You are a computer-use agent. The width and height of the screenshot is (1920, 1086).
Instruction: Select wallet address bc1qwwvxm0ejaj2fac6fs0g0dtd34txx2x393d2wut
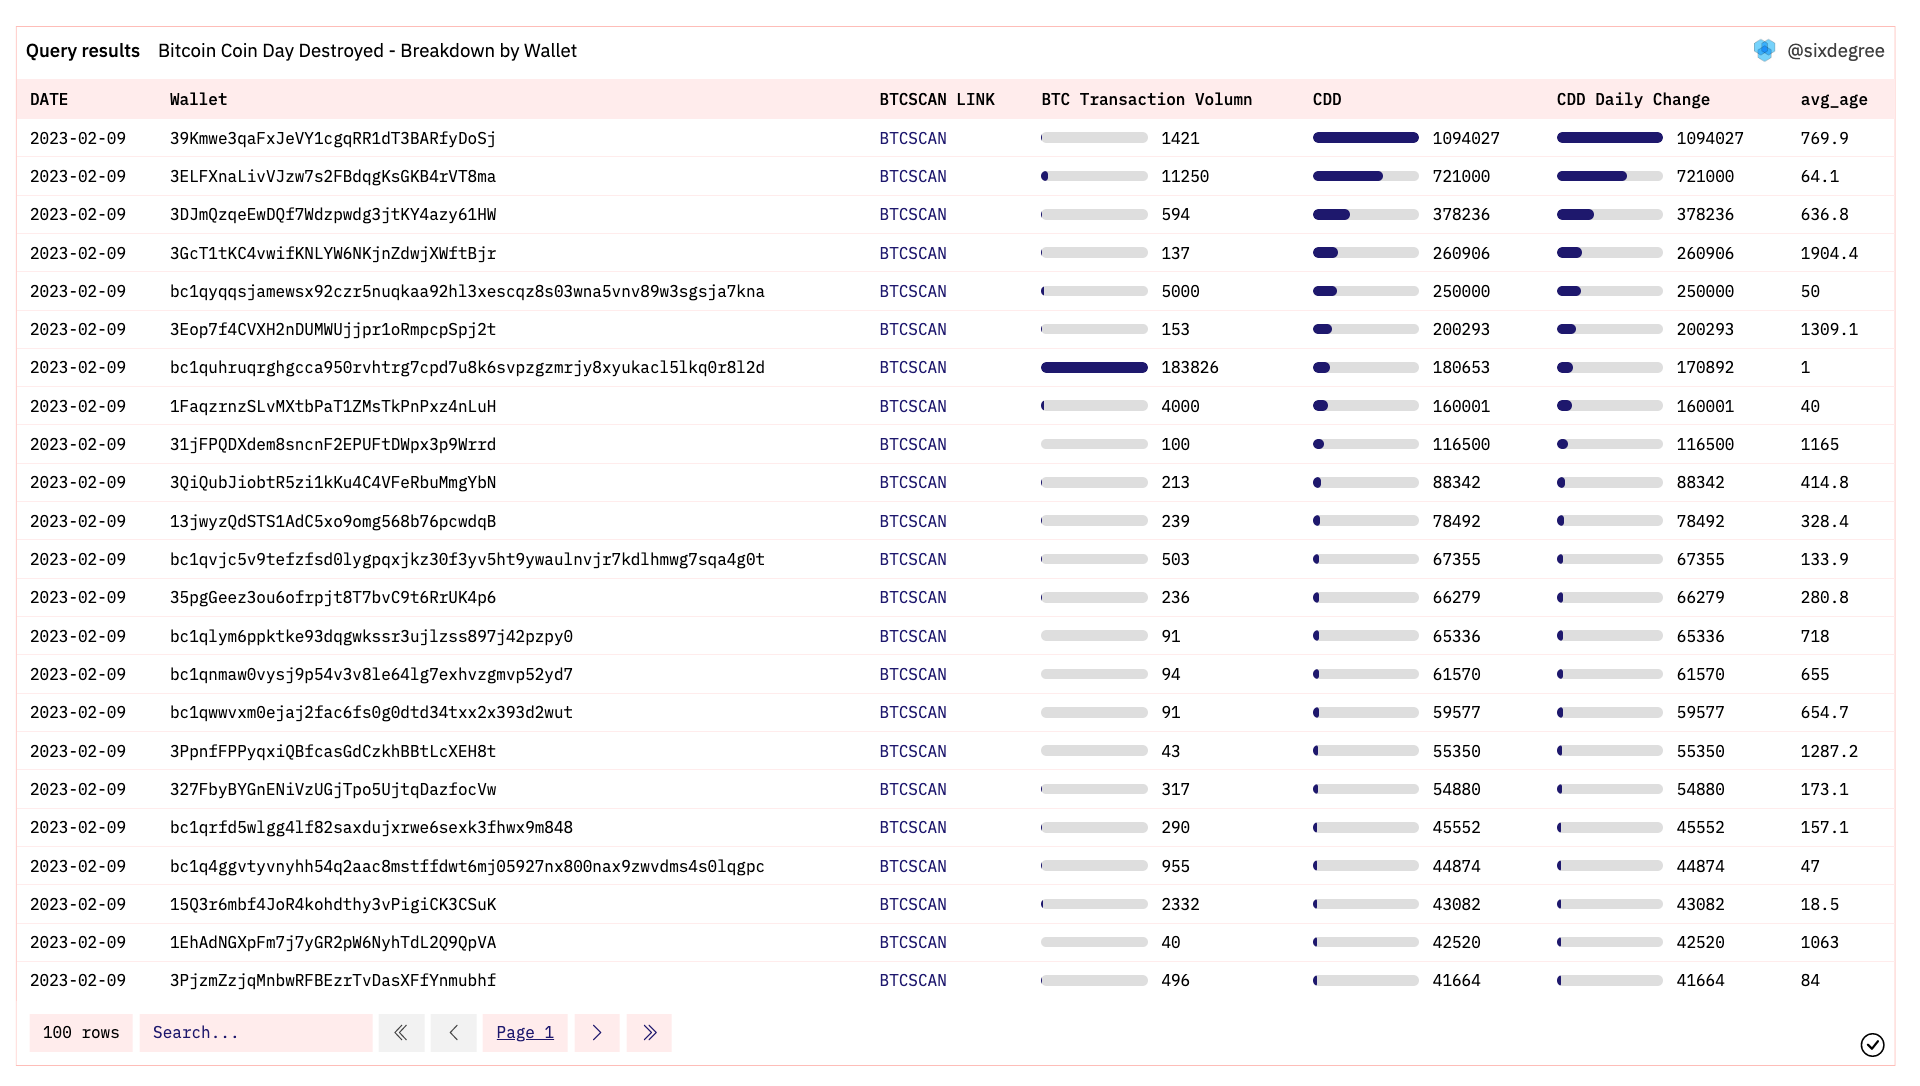(x=371, y=713)
